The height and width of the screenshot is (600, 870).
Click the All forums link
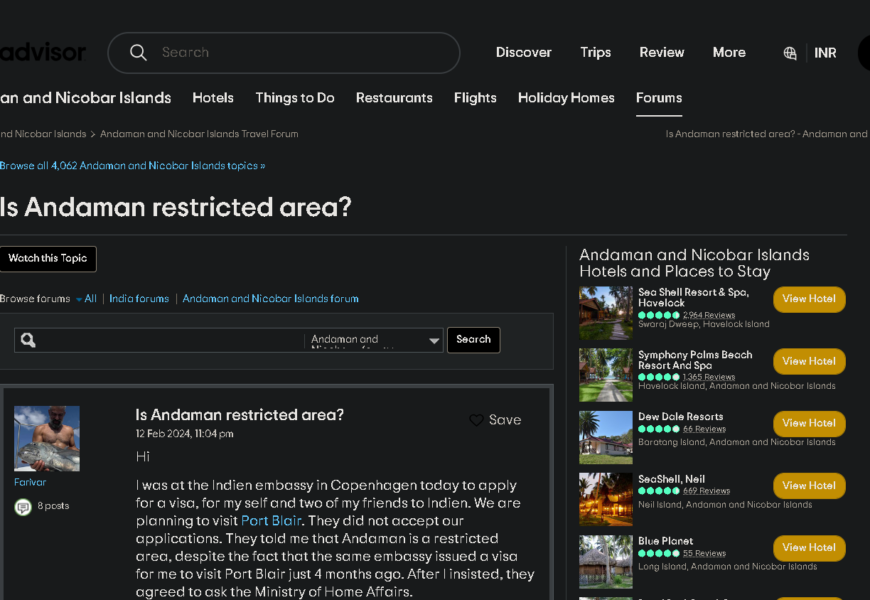point(90,299)
